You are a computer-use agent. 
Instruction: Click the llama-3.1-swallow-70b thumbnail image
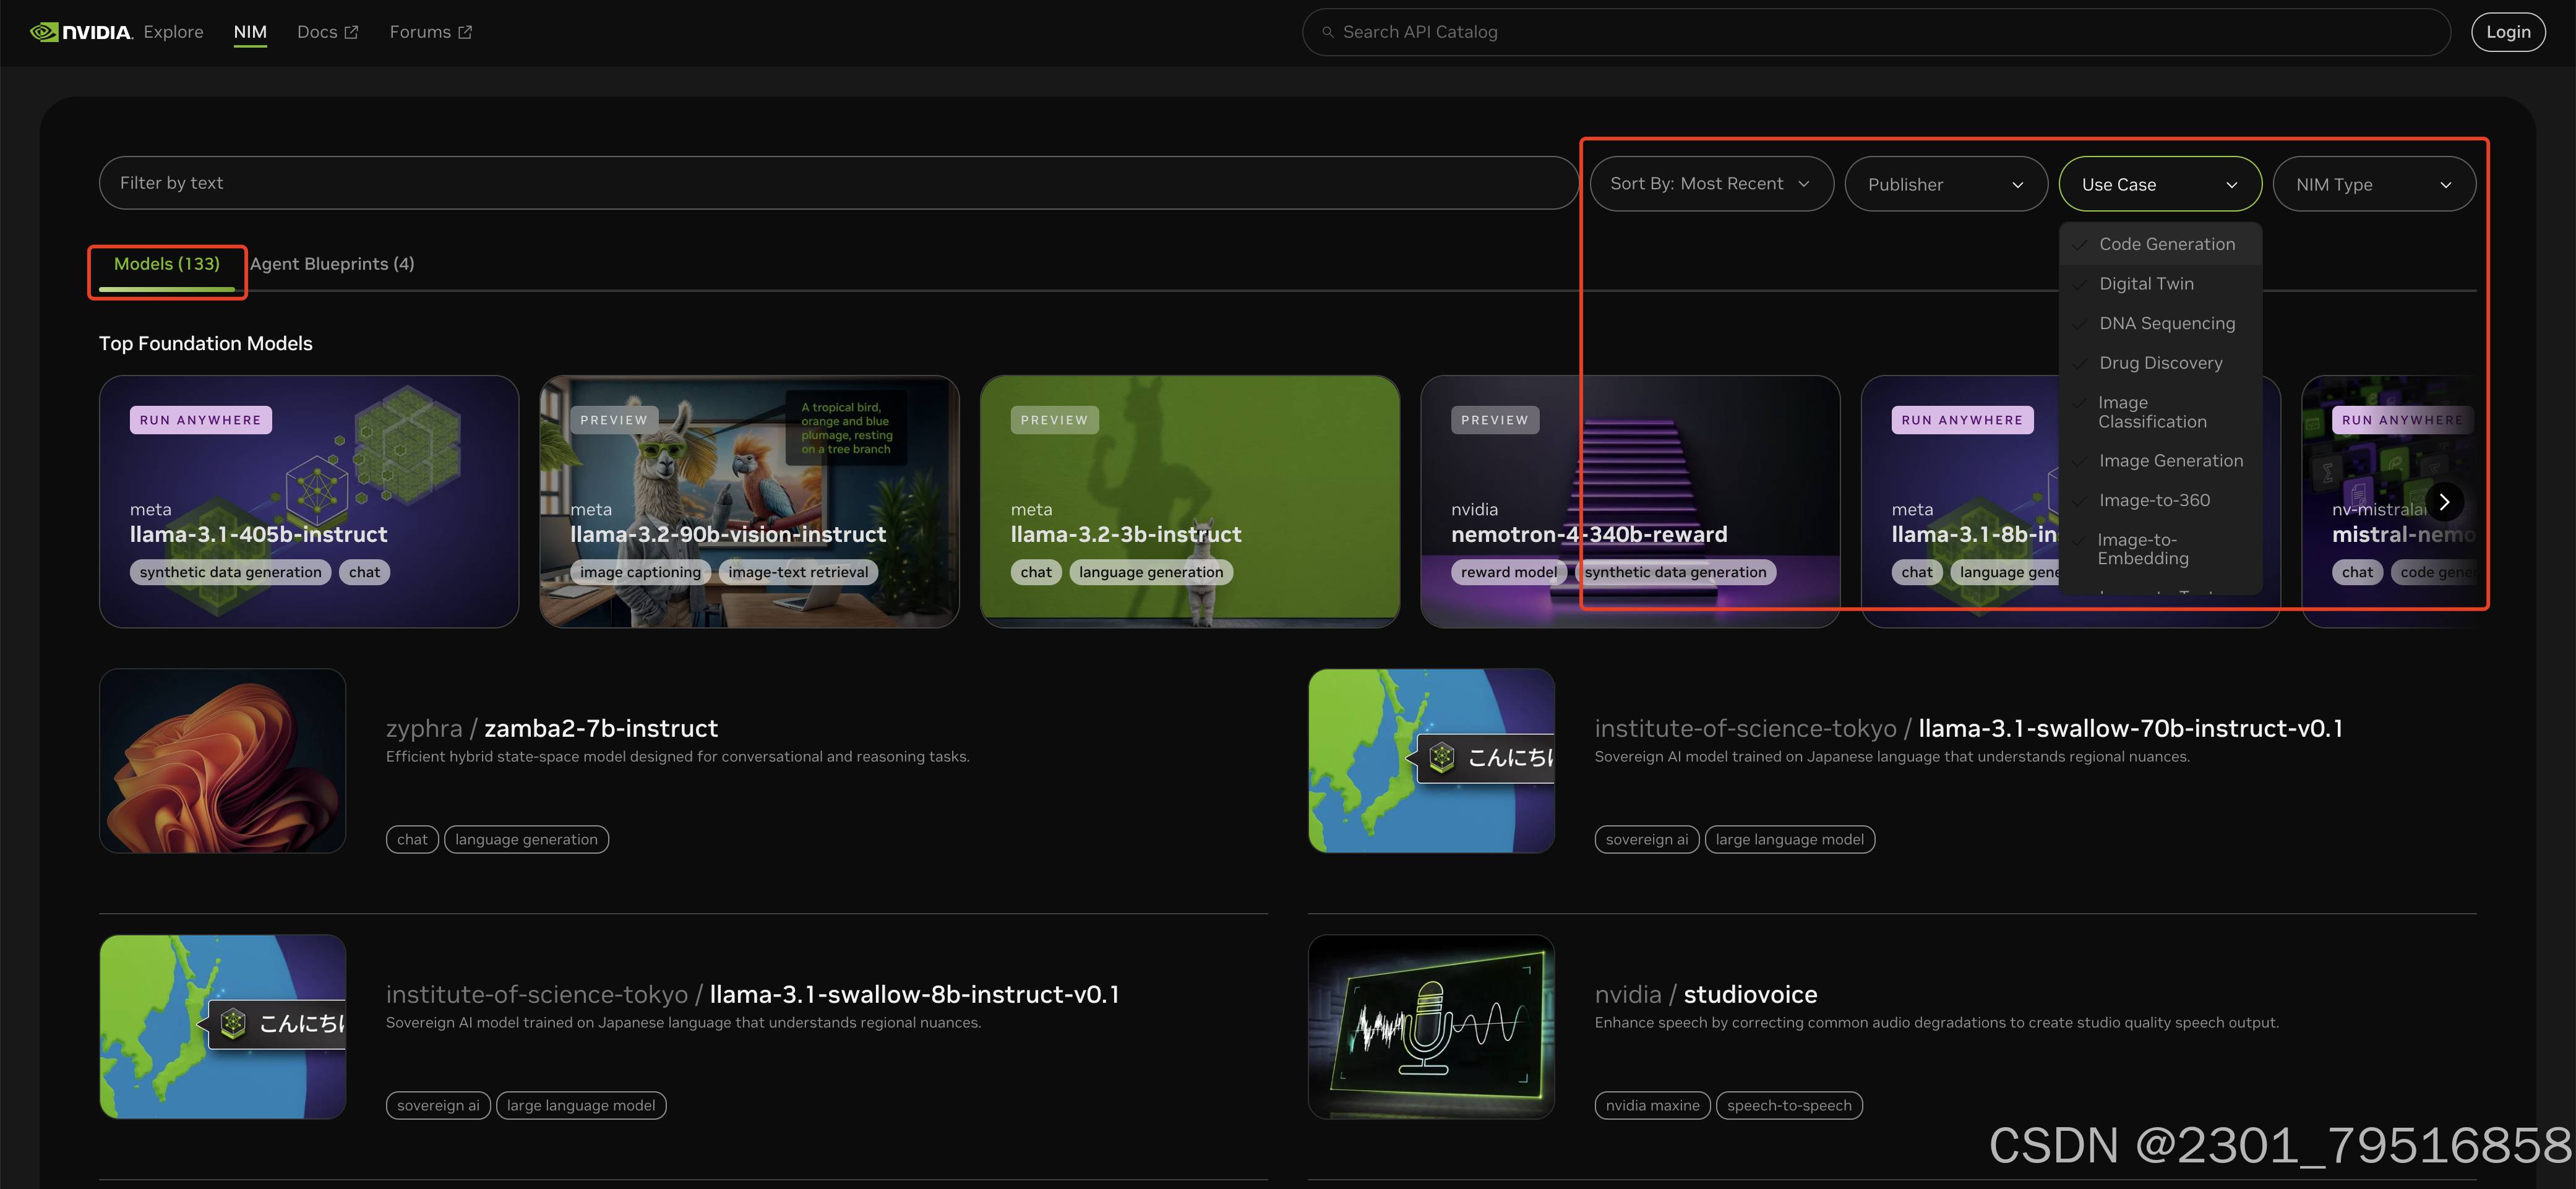coord(1431,760)
